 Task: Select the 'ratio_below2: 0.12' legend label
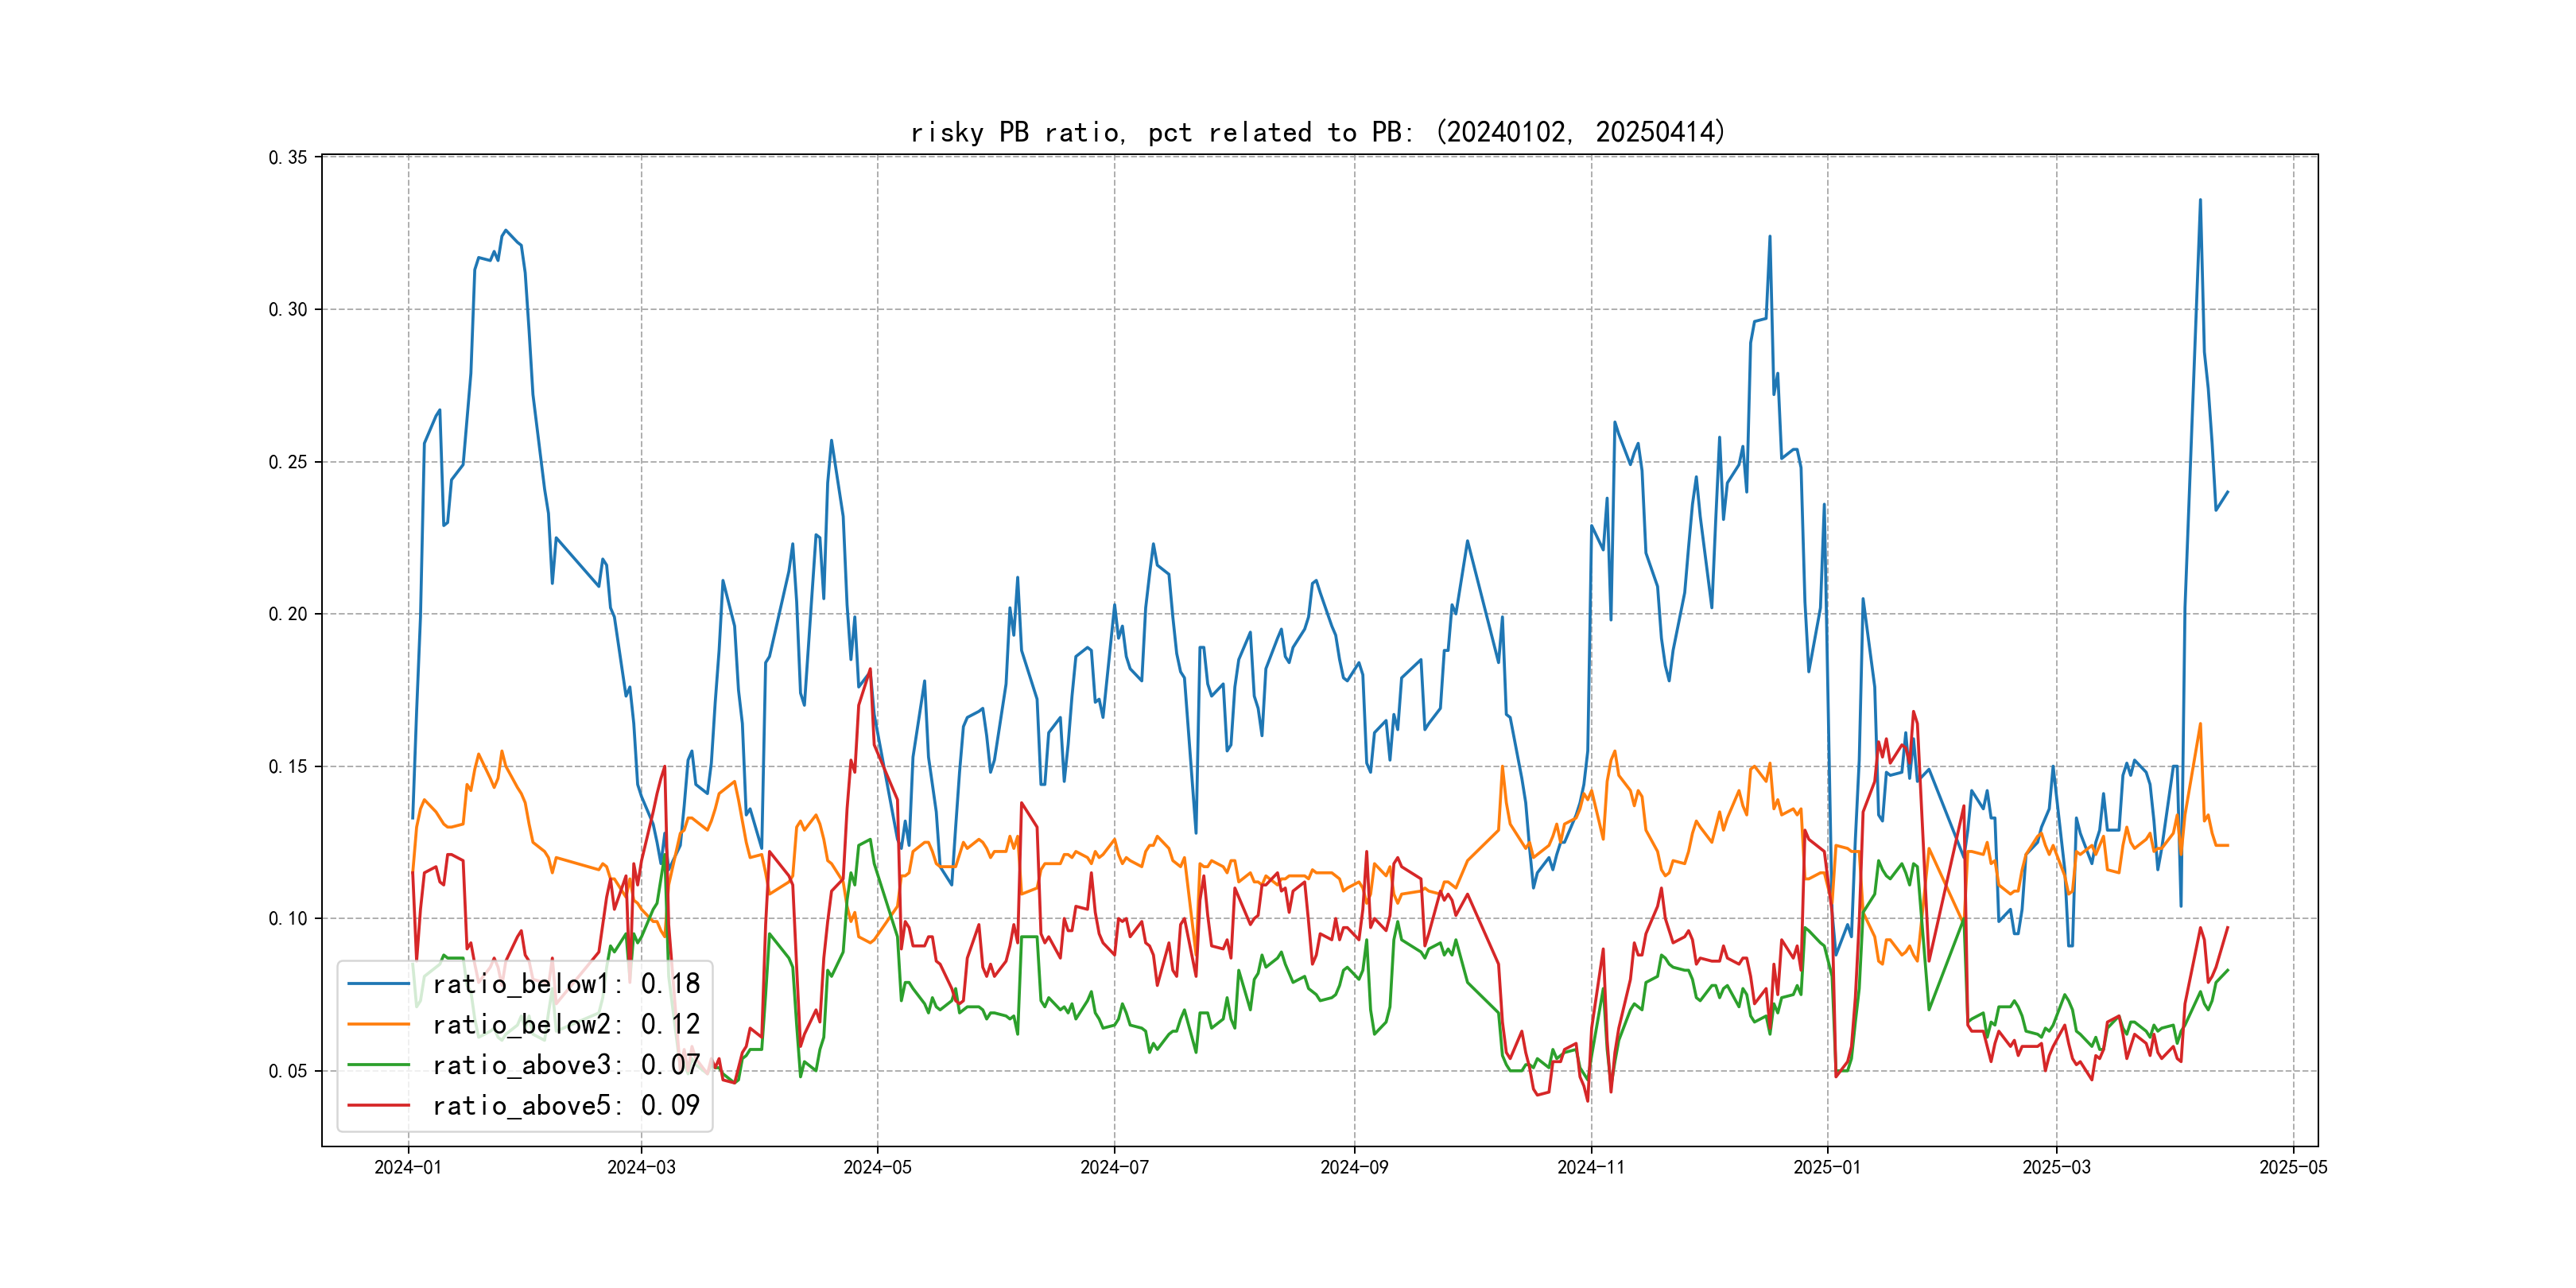click(566, 1025)
